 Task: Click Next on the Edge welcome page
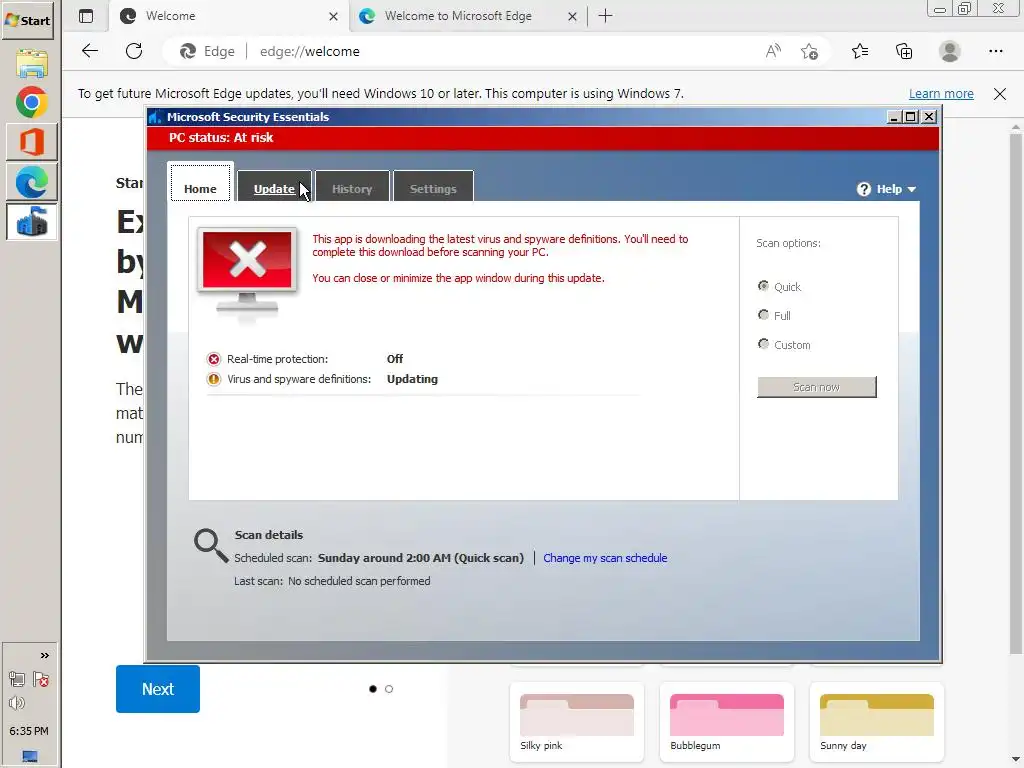tap(157, 688)
